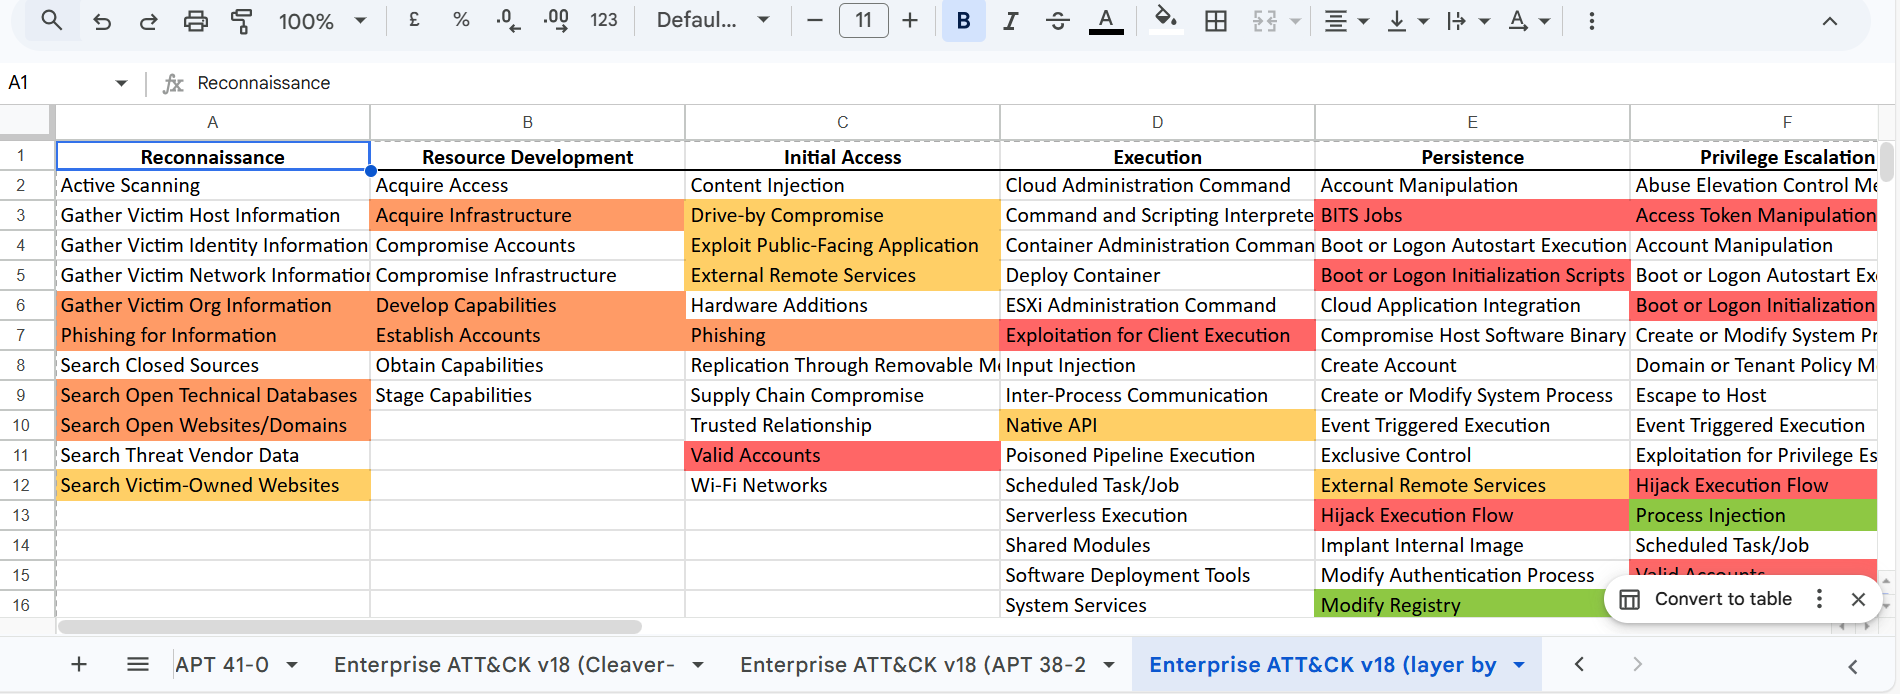Select the BITS Jobs cell

click(x=1472, y=215)
